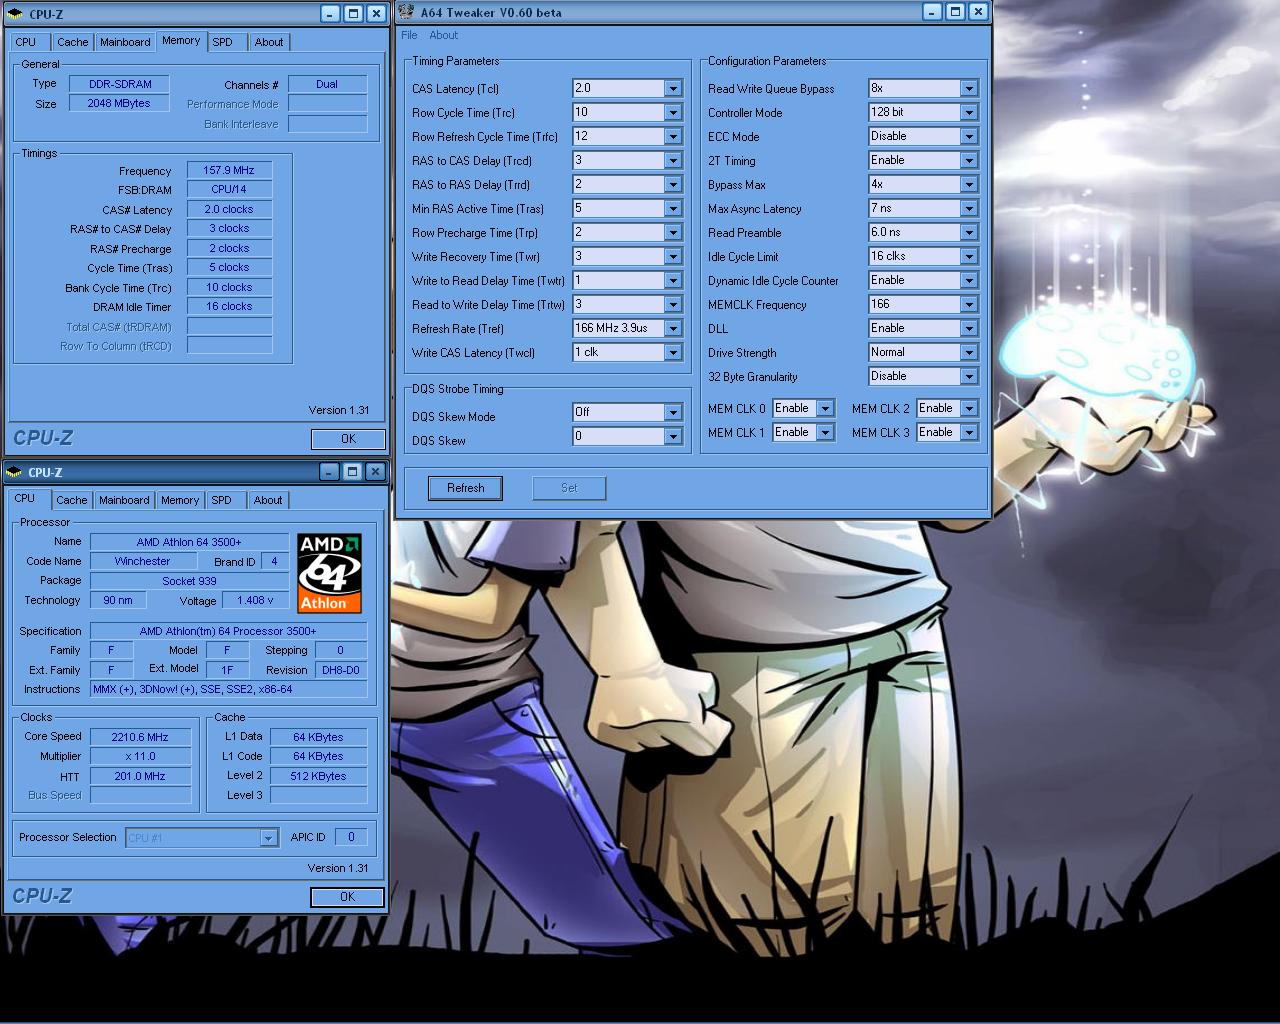This screenshot has height=1024, width=1280.
Task: Open the ECC Mode dropdown
Action: pos(969,136)
